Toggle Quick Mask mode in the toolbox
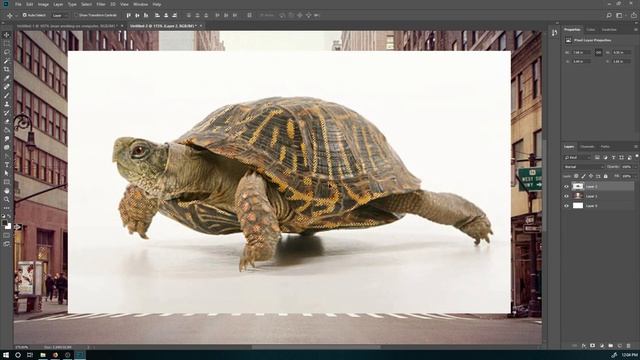This screenshot has width=640, height=360. point(6,235)
